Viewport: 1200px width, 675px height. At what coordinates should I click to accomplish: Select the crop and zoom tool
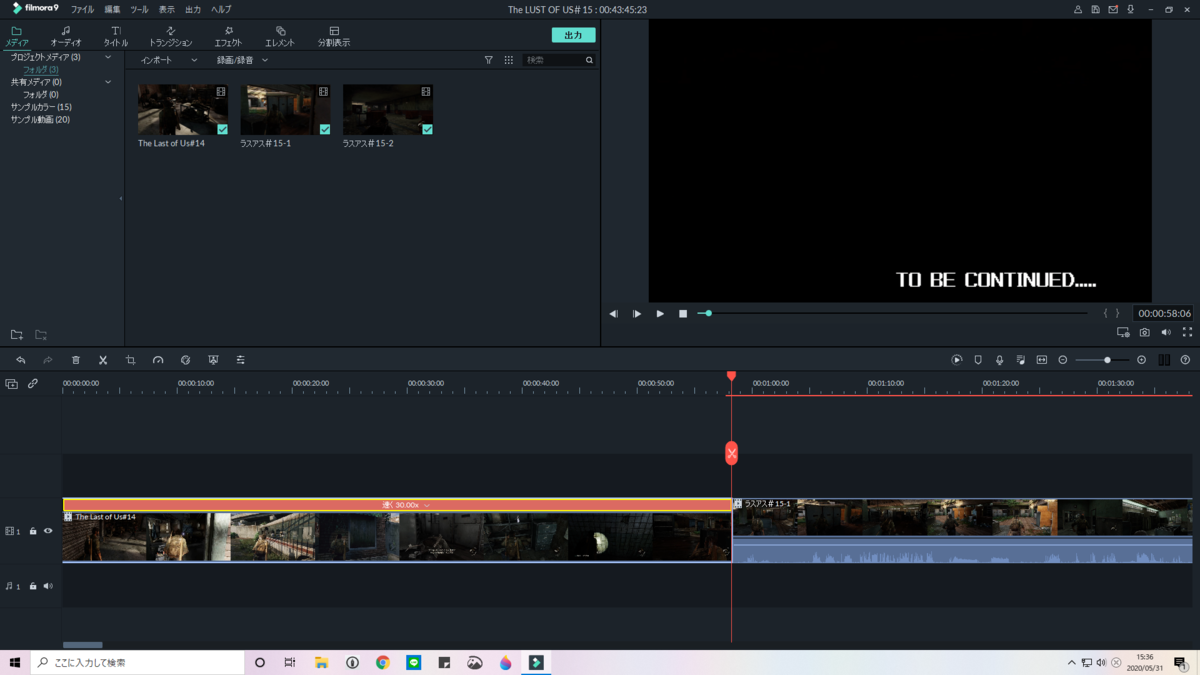pyautogui.click(x=130, y=360)
